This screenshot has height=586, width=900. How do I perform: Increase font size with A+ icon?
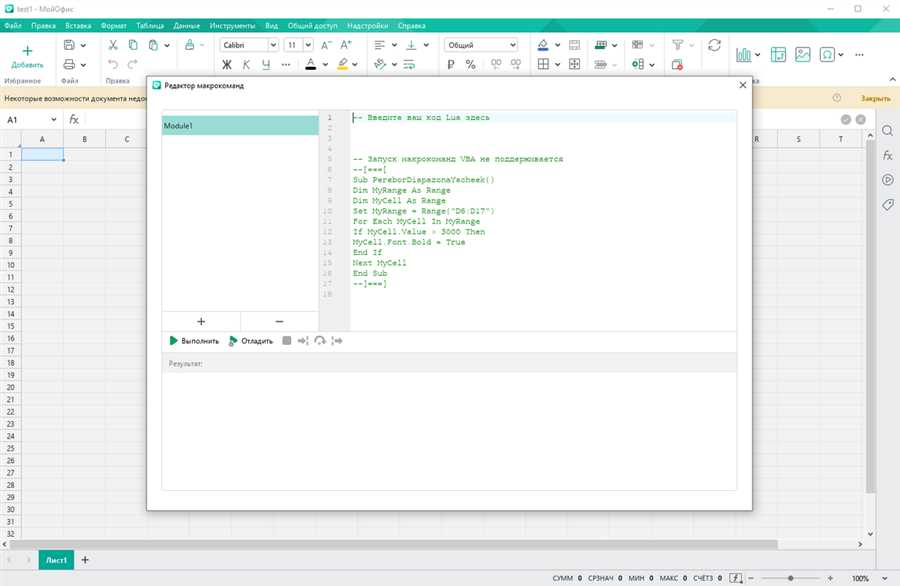tap(346, 45)
